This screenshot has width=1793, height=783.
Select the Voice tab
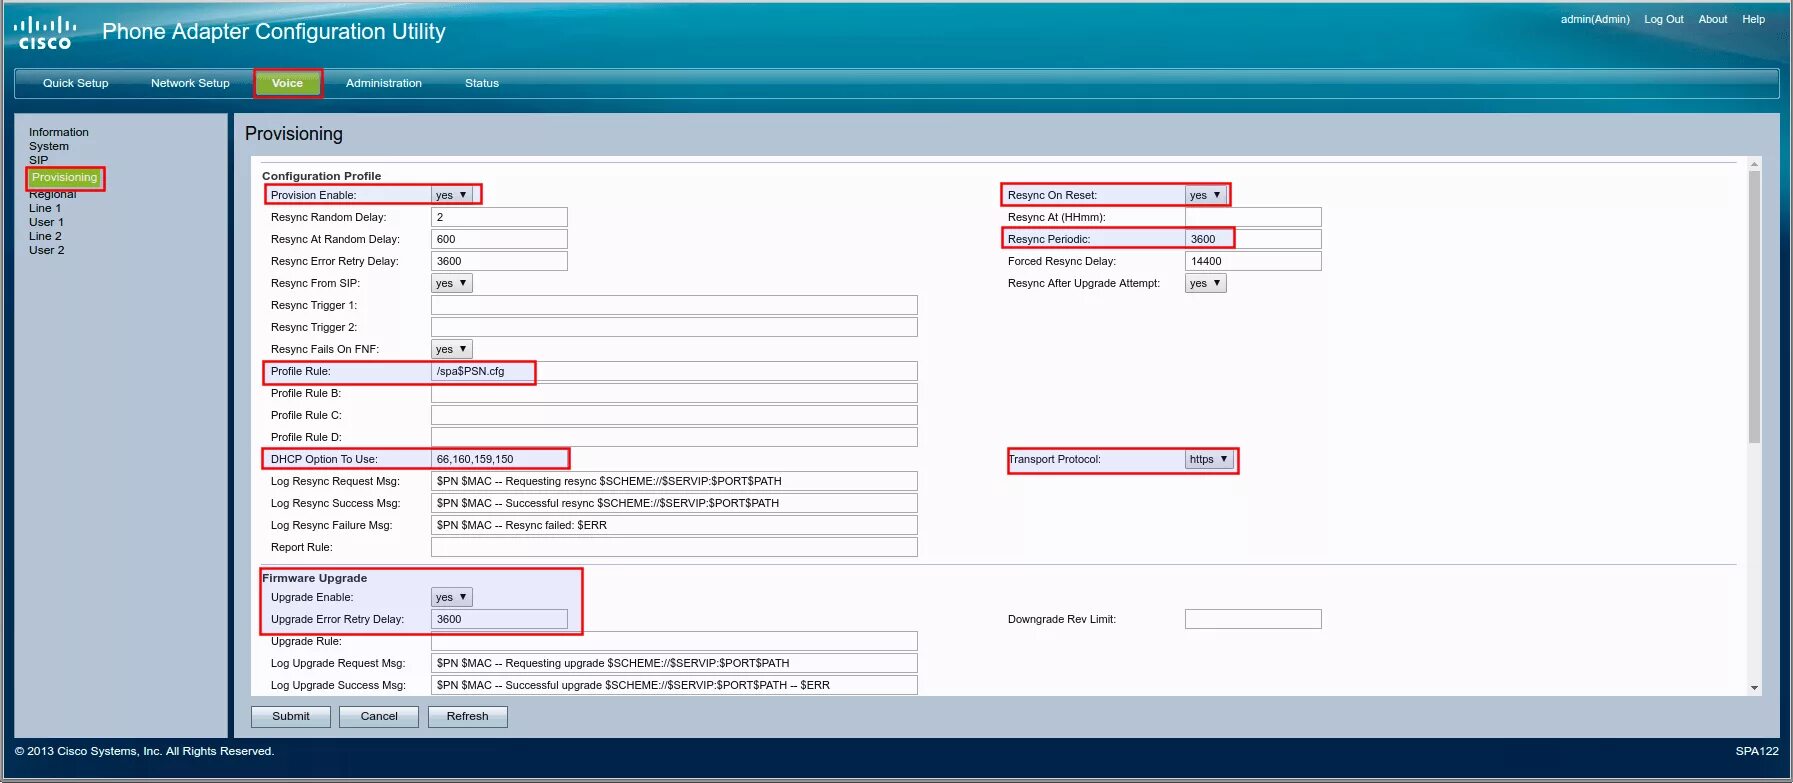pos(287,83)
